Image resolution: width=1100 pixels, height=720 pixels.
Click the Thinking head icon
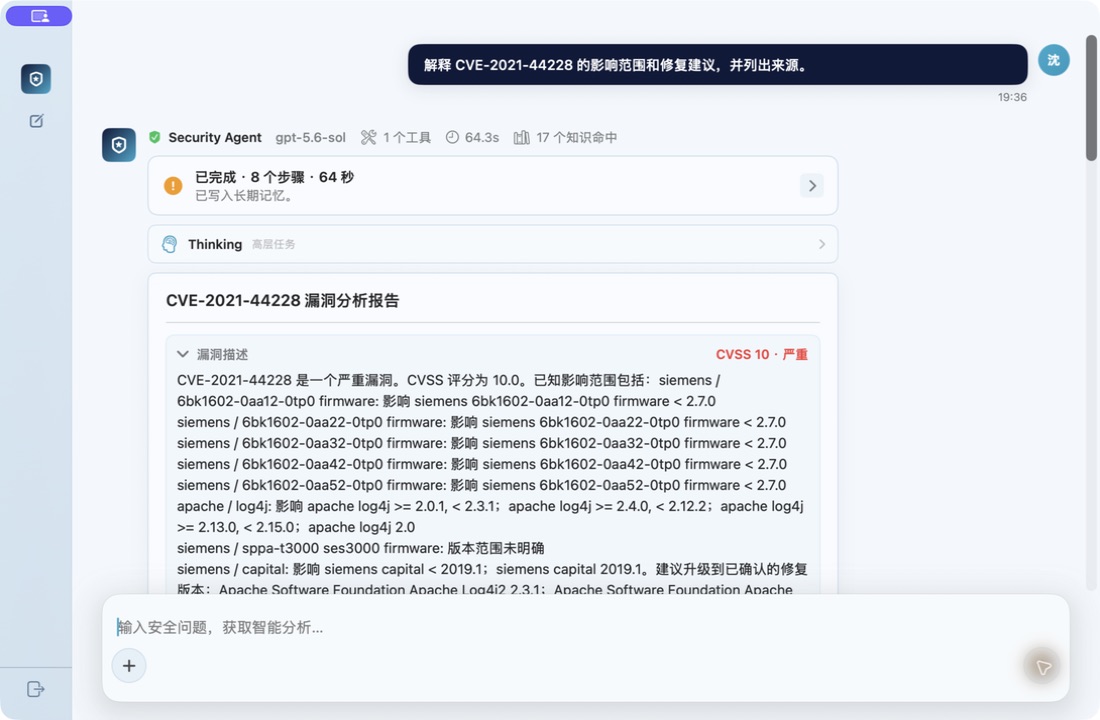(x=170, y=244)
